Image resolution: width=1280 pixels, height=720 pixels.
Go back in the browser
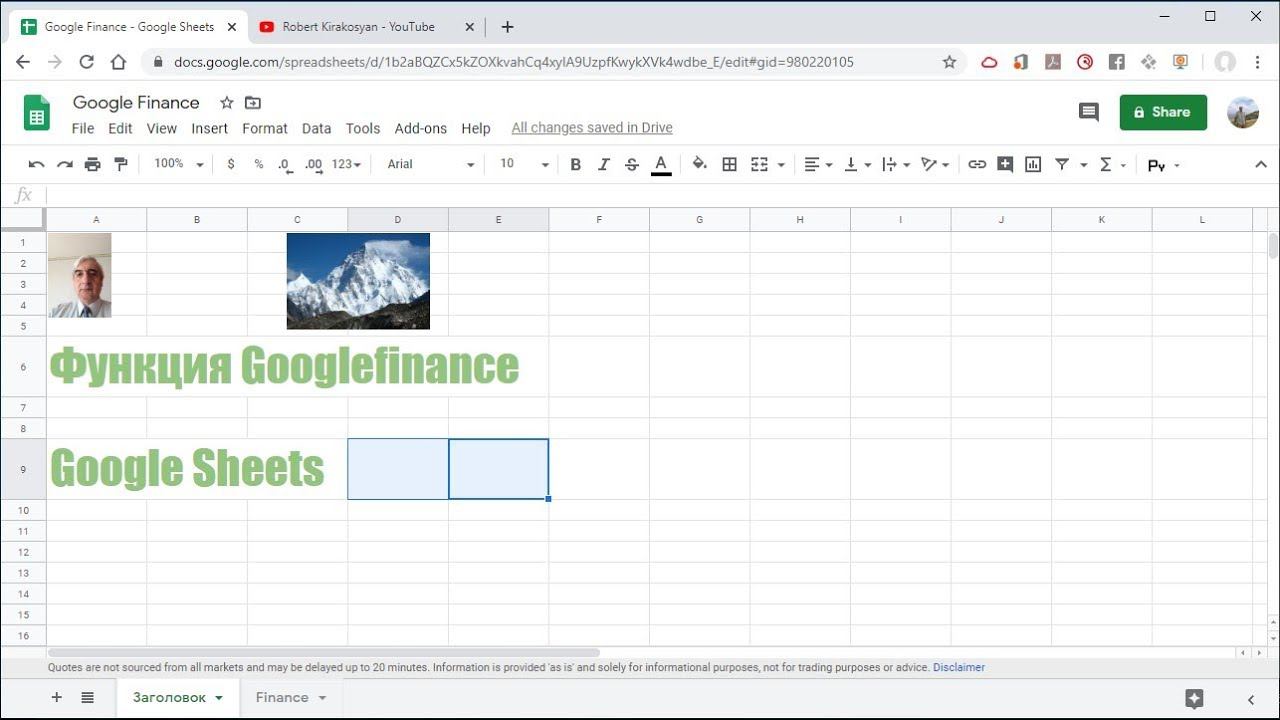pyautogui.click(x=23, y=62)
